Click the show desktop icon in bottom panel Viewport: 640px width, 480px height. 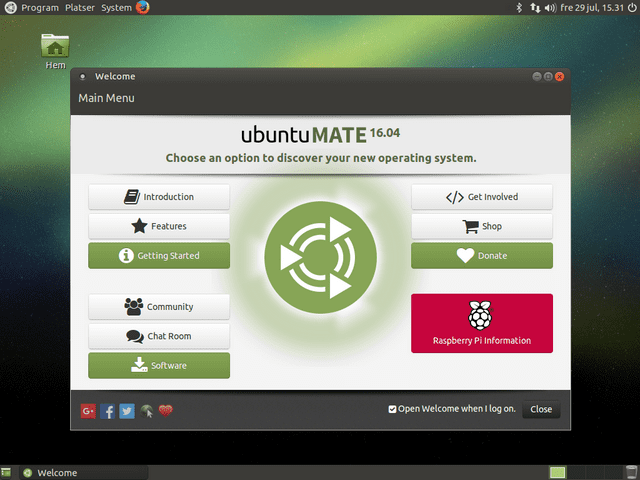click(6, 473)
